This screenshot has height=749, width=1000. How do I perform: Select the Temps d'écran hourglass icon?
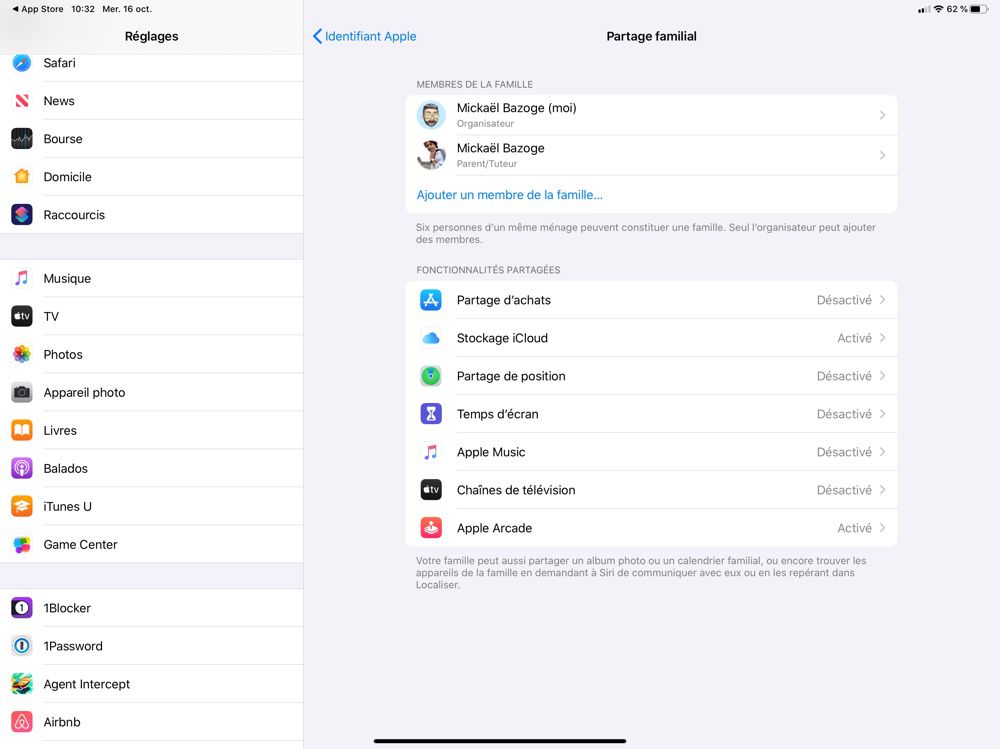click(431, 414)
